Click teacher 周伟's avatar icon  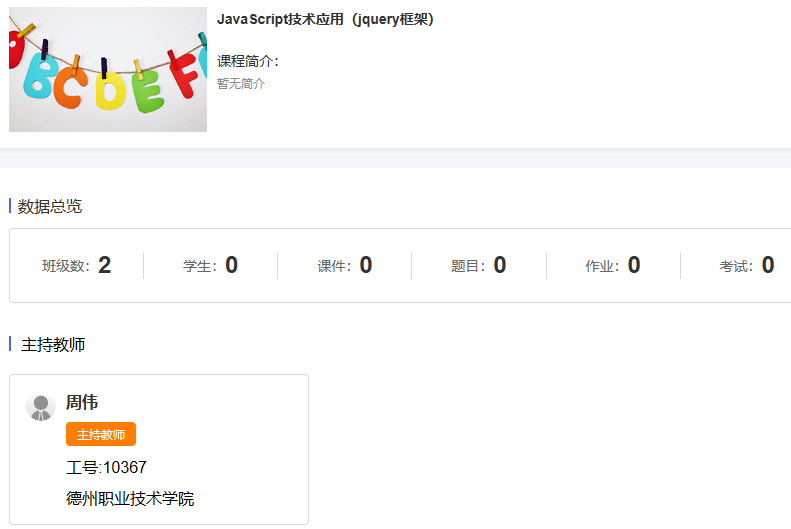[41, 407]
